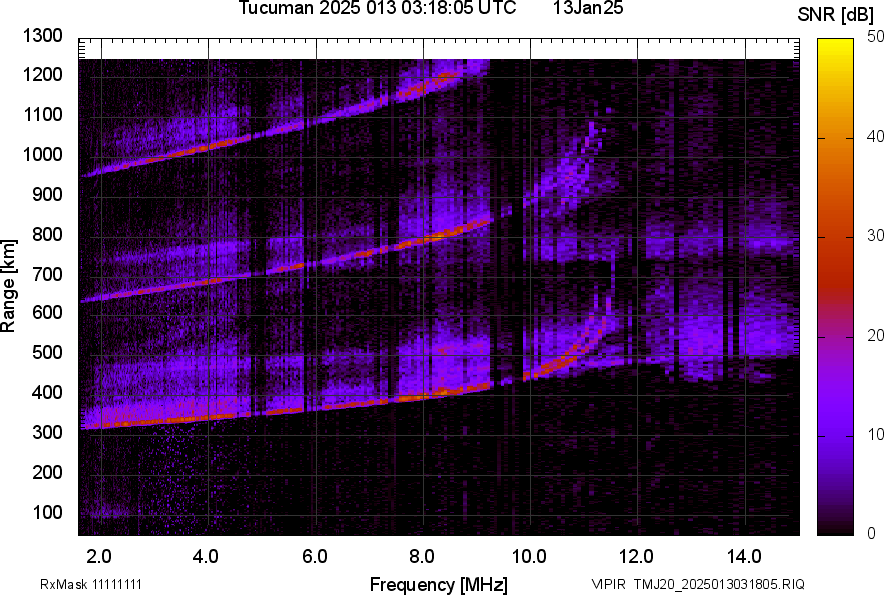Click the '14.0' tick on the frequency axis
Viewport: 884px width, 595px height.
(x=744, y=556)
